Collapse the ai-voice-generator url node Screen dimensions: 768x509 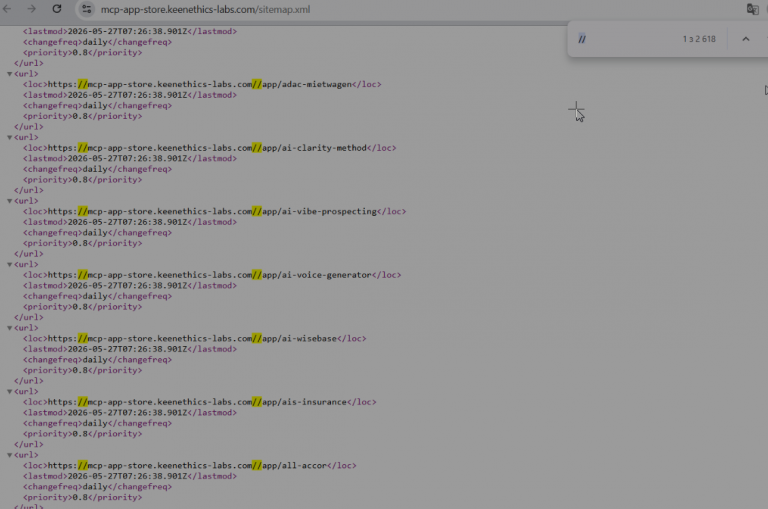(x=9, y=265)
